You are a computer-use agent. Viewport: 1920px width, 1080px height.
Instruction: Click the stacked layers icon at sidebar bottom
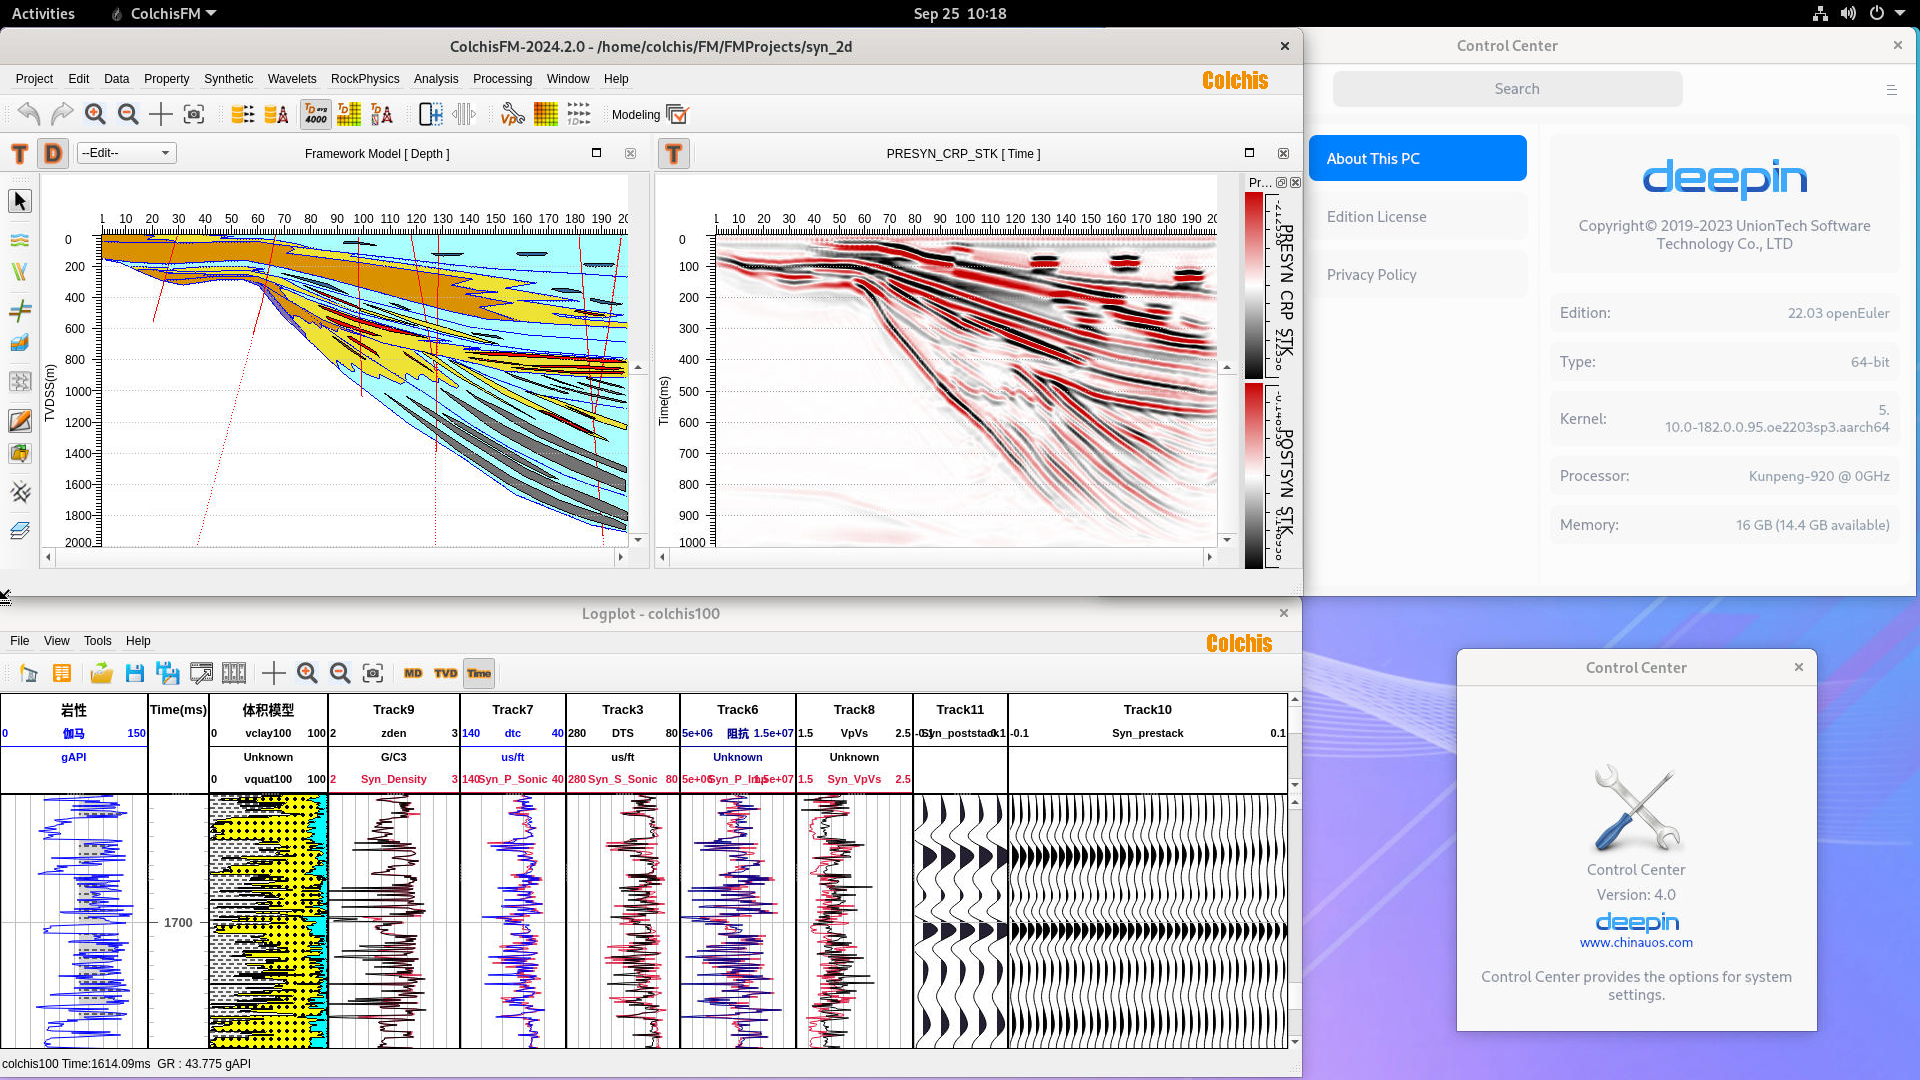pyautogui.click(x=20, y=530)
